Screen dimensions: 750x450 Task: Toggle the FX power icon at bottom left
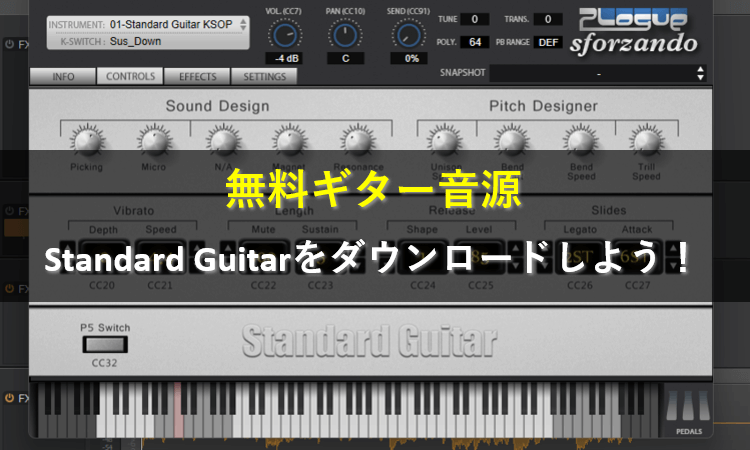click(x=10, y=398)
